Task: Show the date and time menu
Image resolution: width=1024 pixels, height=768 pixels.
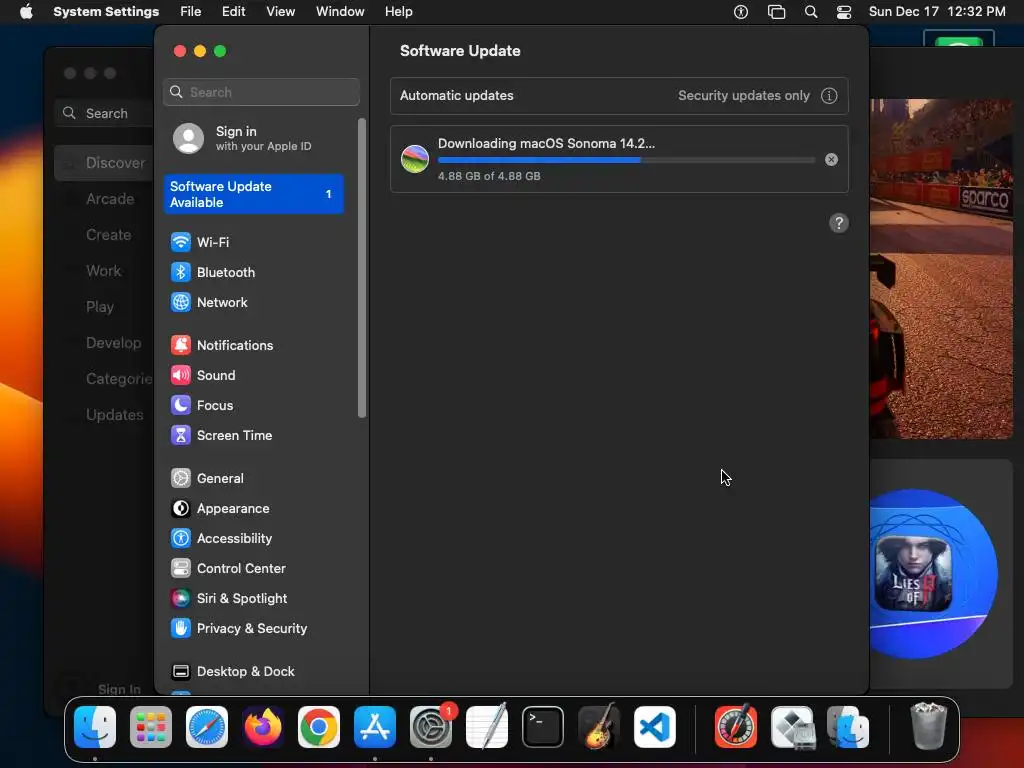Action: click(x=936, y=12)
